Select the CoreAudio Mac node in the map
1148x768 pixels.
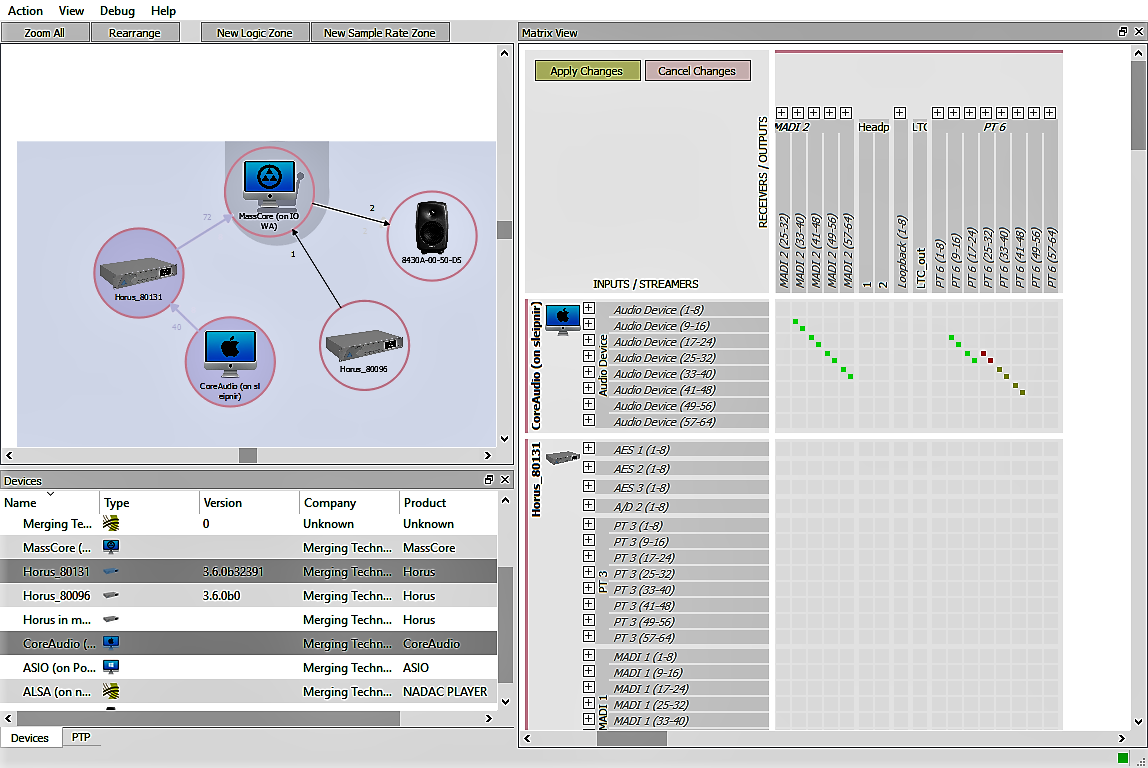[230, 362]
